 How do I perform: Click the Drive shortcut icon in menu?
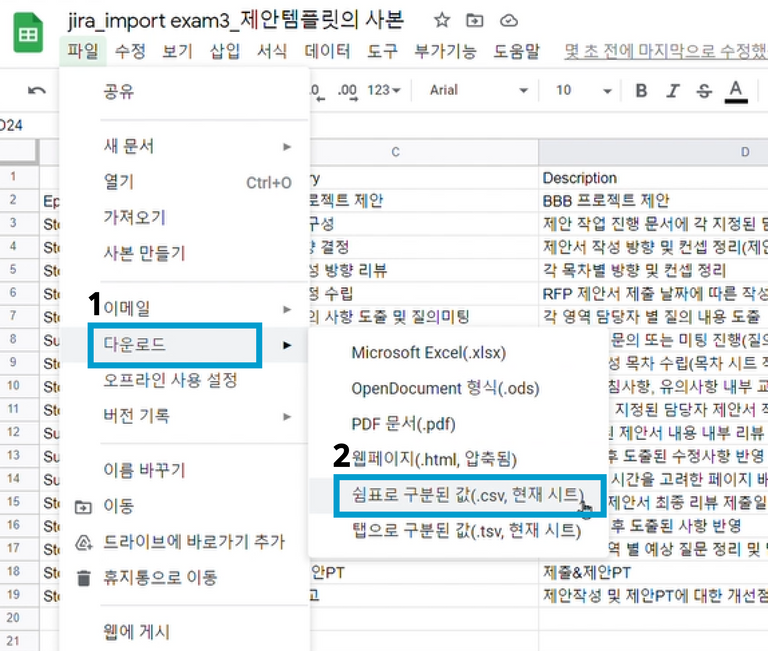(x=84, y=543)
